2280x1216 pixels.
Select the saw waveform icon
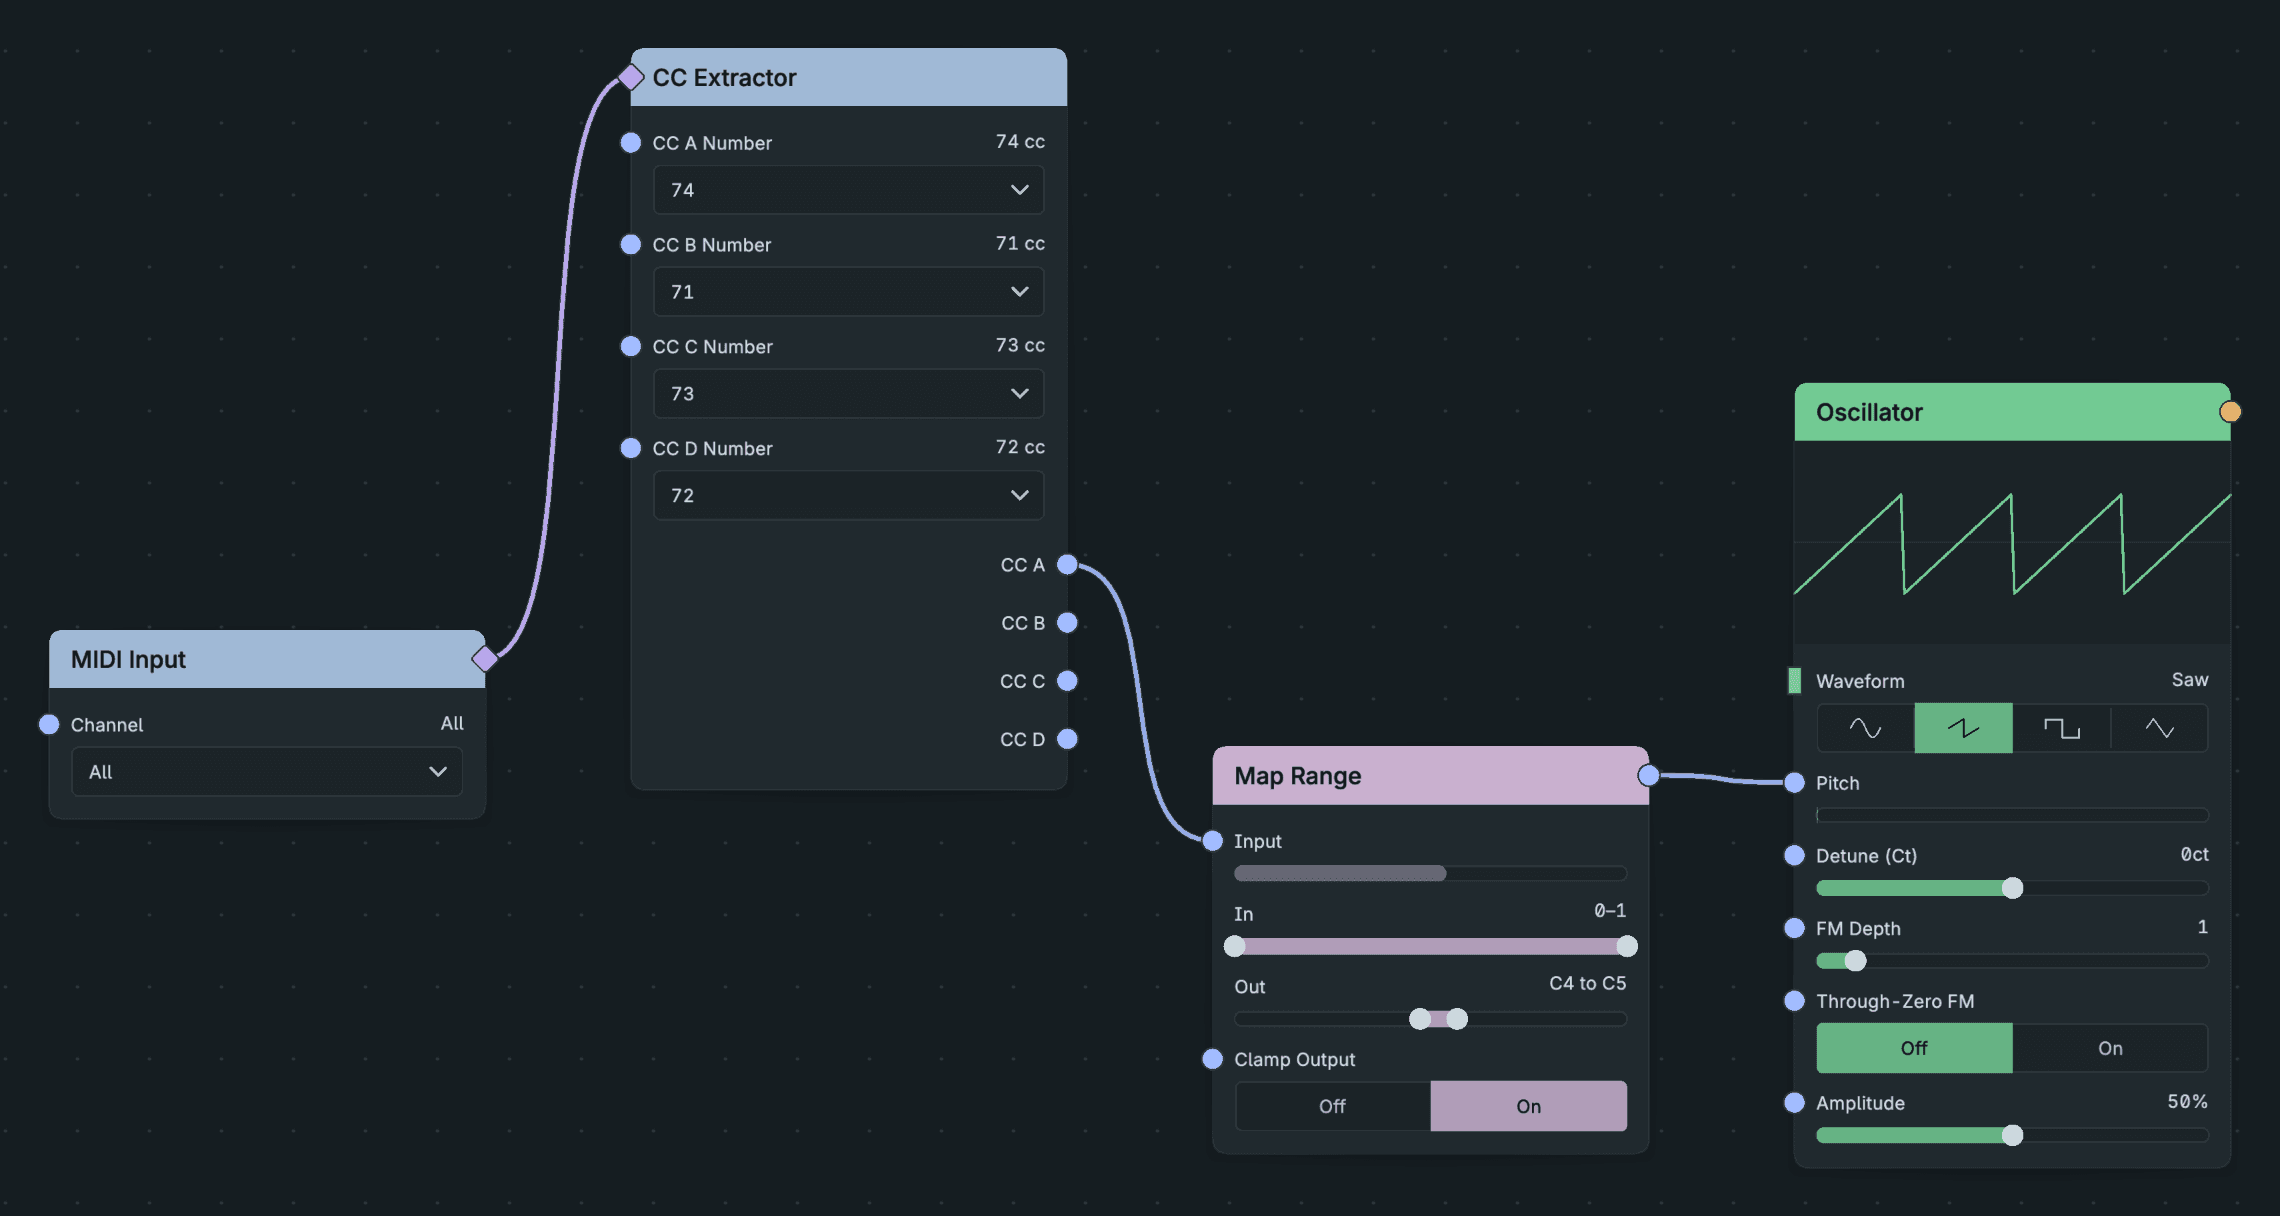point(1963,728)
